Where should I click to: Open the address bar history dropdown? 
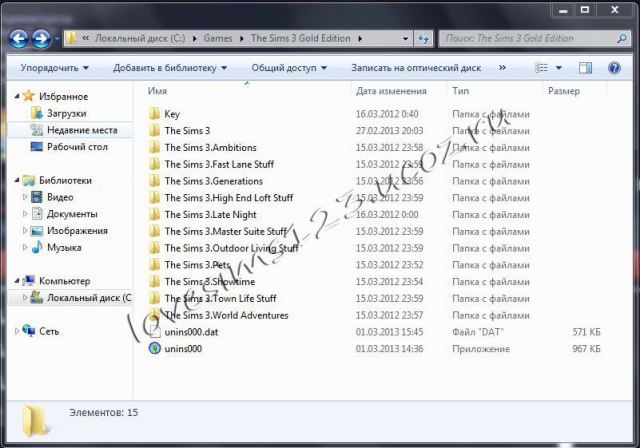point(405,39)
